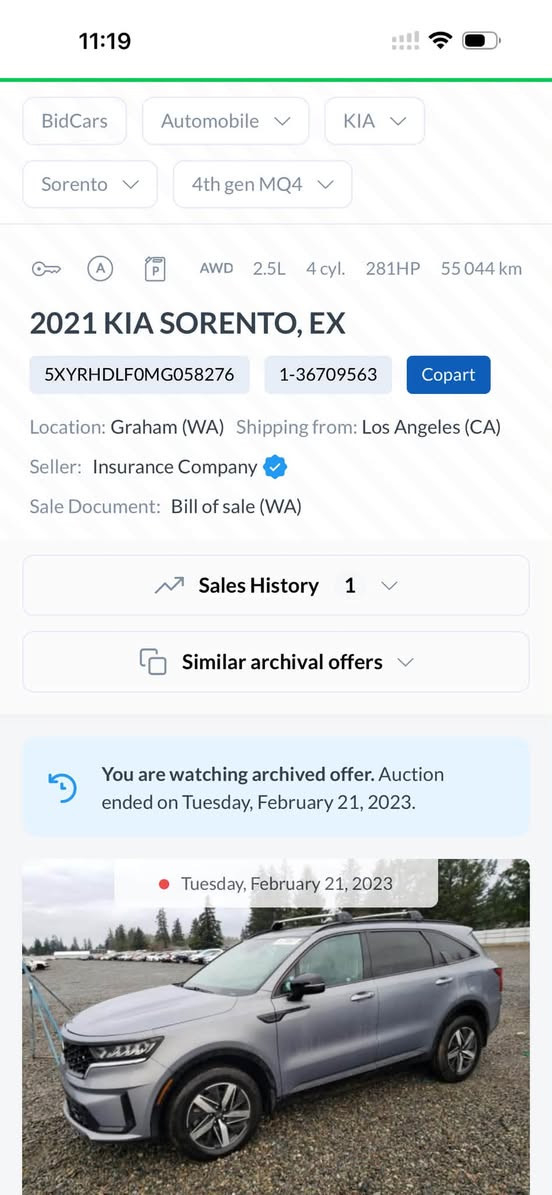Open the Automobile category dropdown
This screenshot has width=552, height=1195.
click(226, 121)
